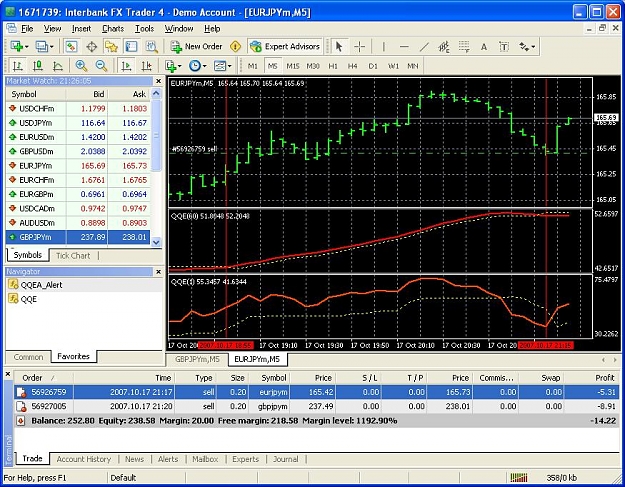Select the text label A tool
625x487 pixels.
[483, 47]
